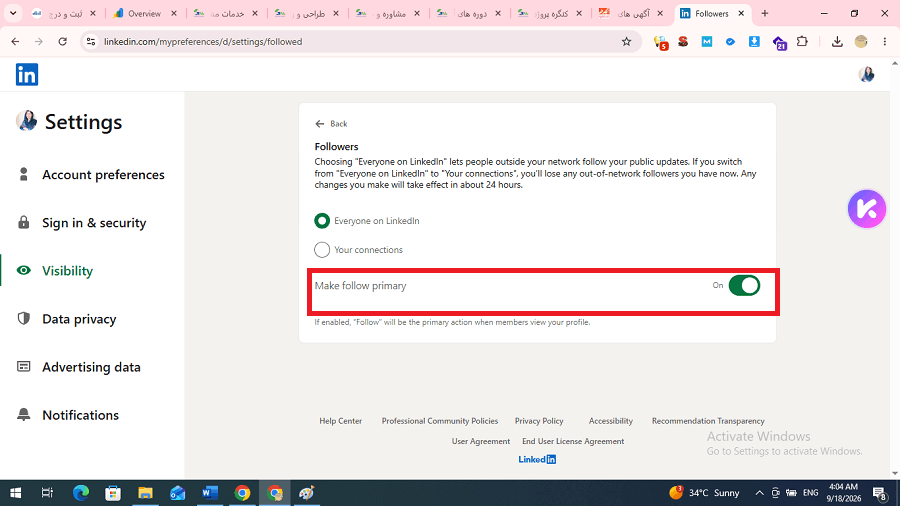This screenshot has height=506, width=900.
Task: Turn off the Make follow primary toggle
Action: click(x=744, y=285)
